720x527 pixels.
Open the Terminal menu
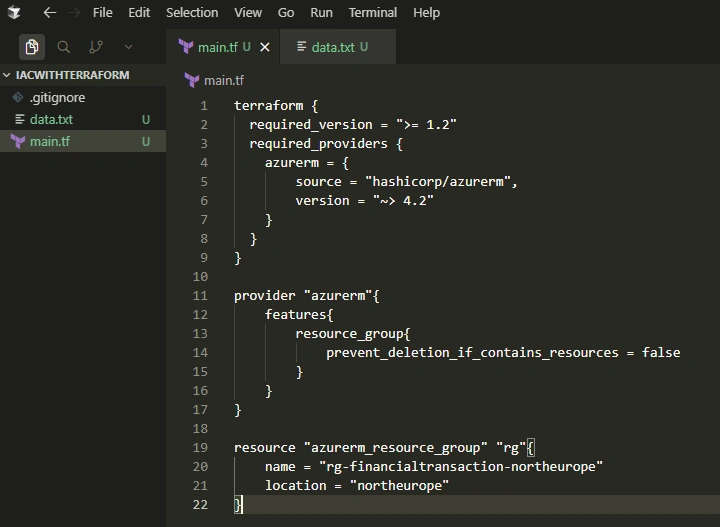tap(372, 13)
